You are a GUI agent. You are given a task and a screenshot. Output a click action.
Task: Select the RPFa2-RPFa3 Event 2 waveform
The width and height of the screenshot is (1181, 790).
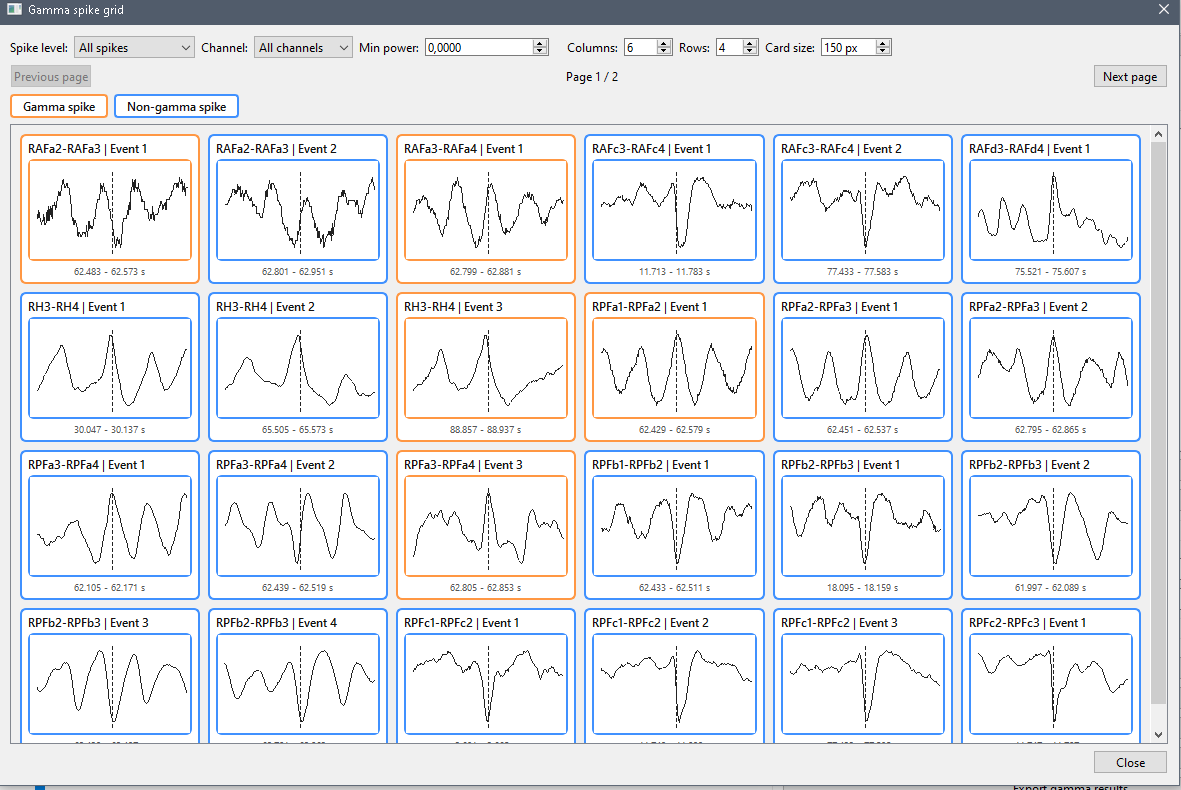(x=1051, y=368)
